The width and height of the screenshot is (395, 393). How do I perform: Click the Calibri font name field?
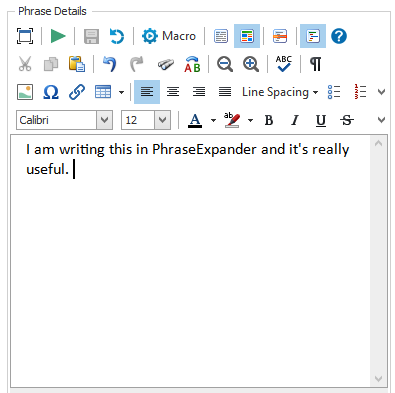point(57,120)
